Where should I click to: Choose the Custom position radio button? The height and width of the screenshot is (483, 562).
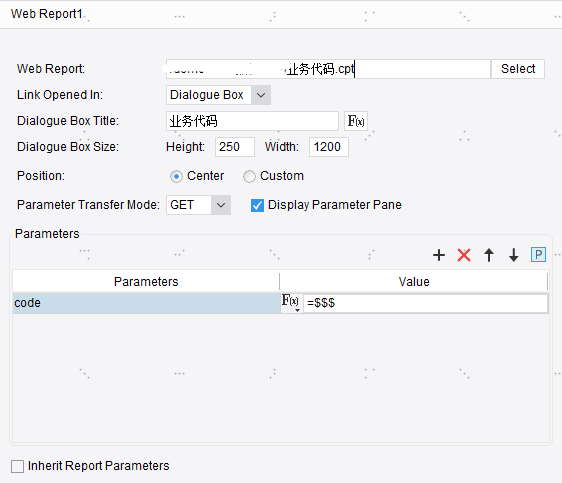click(249, 176)
